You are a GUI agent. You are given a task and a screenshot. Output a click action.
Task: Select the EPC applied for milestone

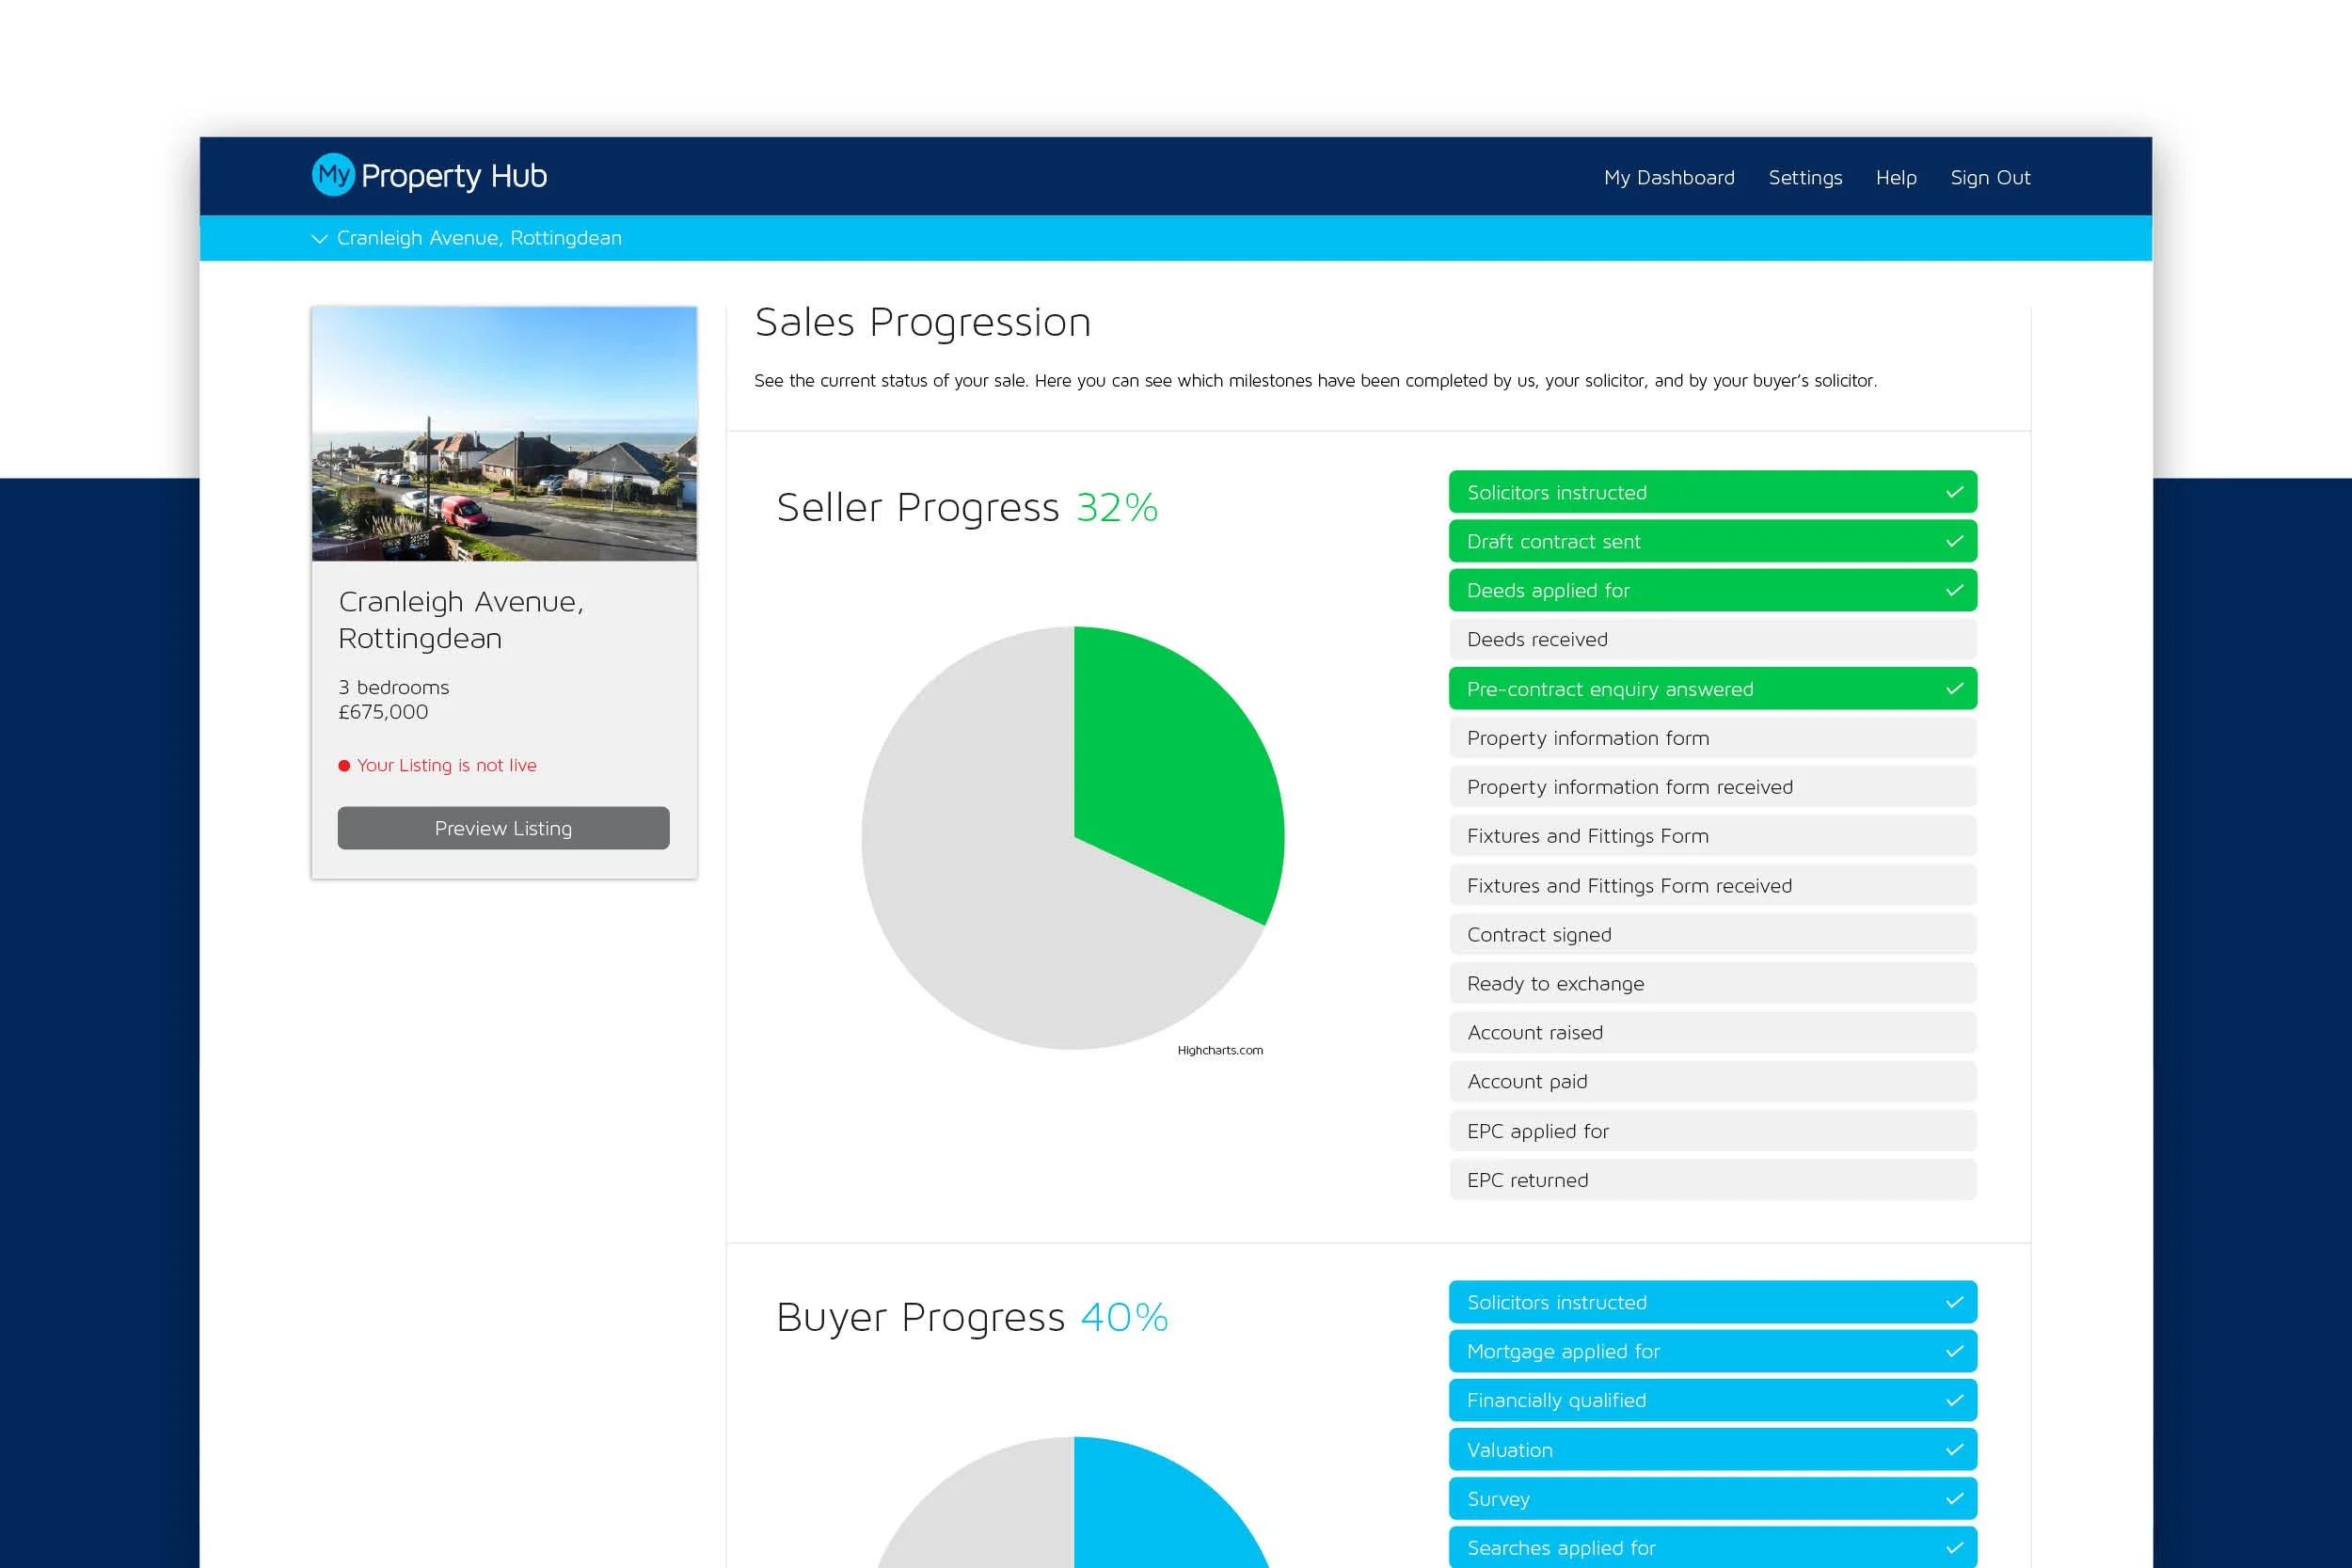pos(1713,1131)
